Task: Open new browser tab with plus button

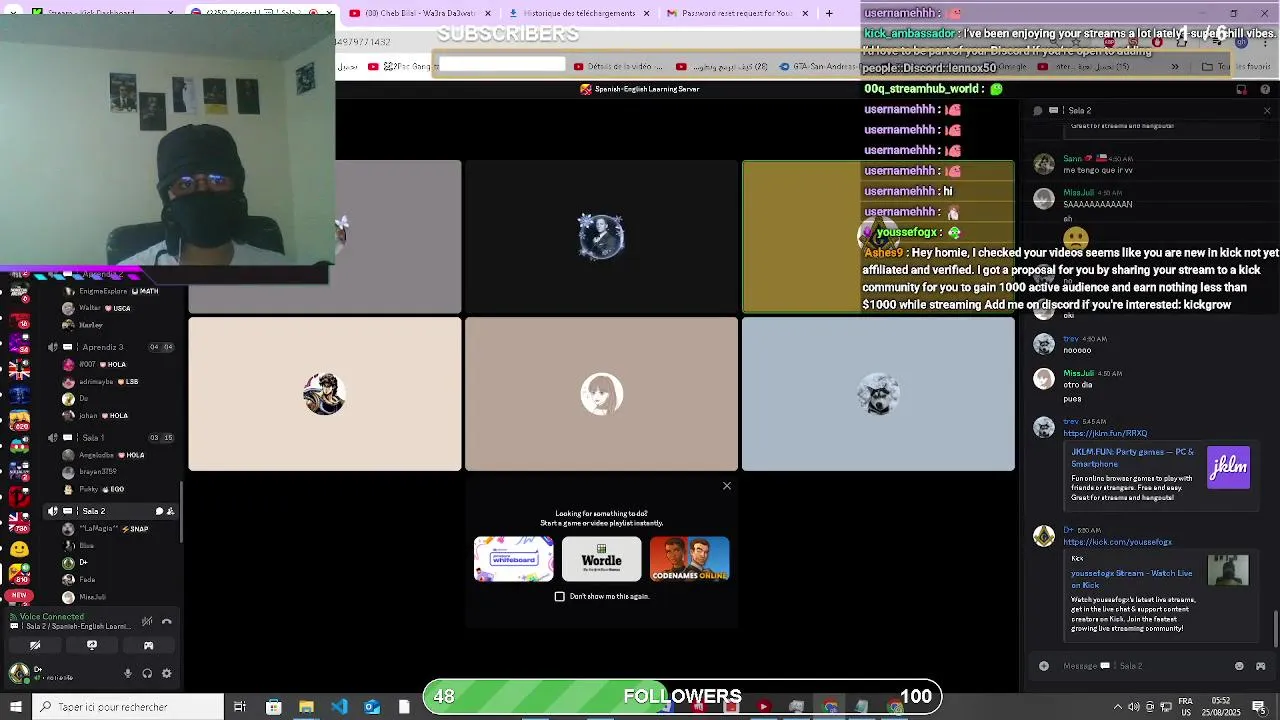Action: [829, 13]
